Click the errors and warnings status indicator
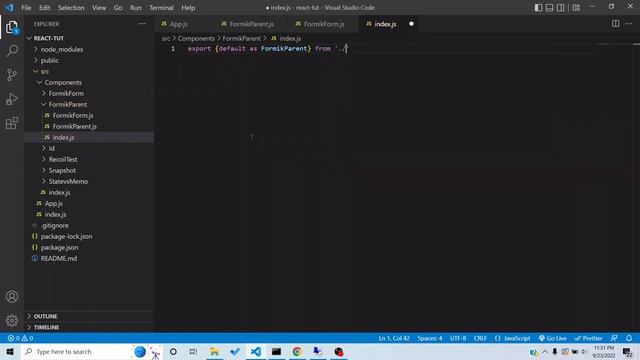This screenshot has height=360, width=640. pos(20,338)
